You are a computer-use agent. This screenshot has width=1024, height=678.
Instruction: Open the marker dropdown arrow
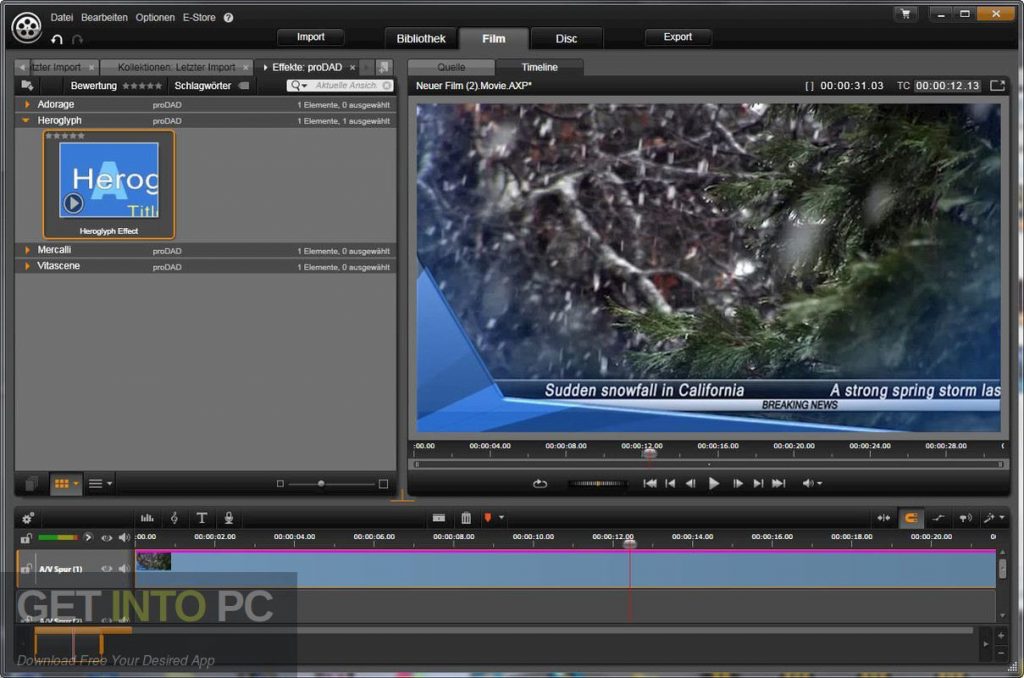502,518
